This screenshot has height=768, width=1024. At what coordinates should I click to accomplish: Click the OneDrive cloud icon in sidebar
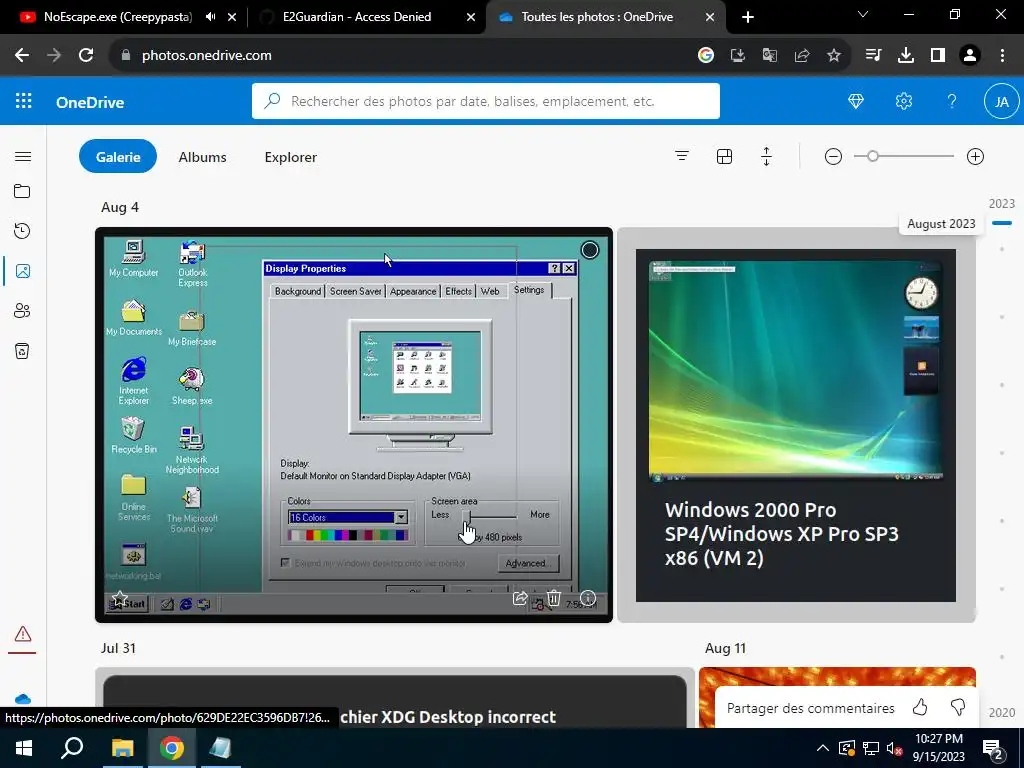pos(23,699)
